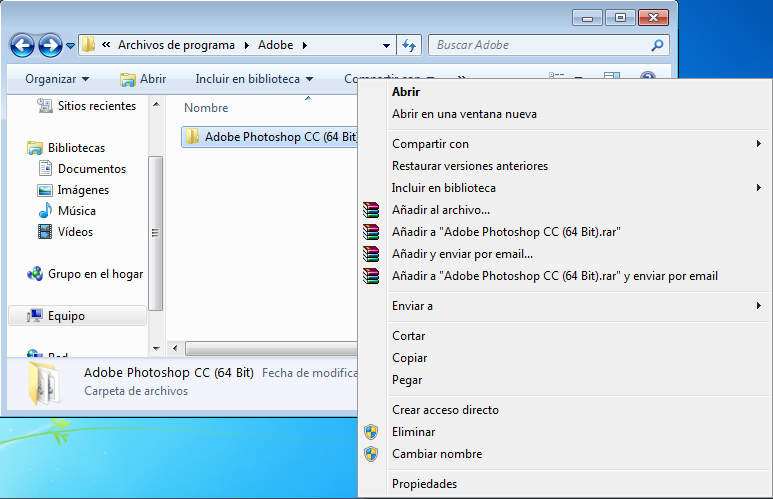Select 'Archivos de programa' breadcrumb
Viewport: 773px width, 499px height.
pos(176,45)
